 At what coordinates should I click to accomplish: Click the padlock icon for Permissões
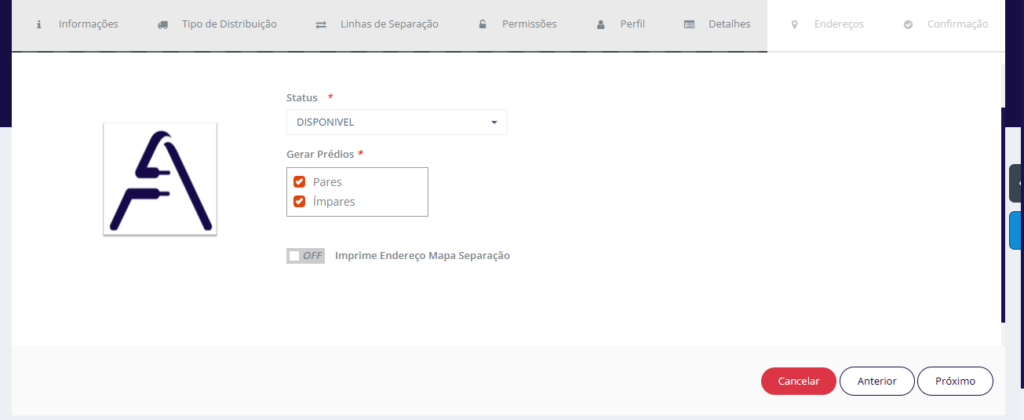pyautogui.click(x=482, y=24)
